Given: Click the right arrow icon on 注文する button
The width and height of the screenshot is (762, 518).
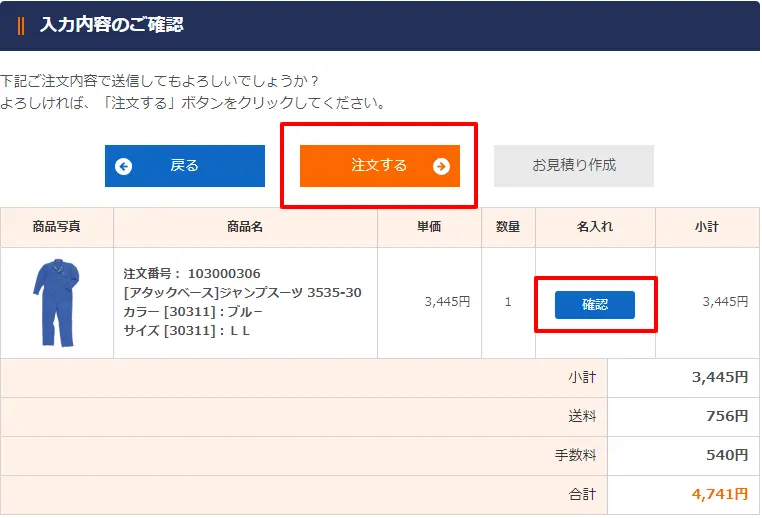Looking at the screenshot, I should [x=441, y=166].
